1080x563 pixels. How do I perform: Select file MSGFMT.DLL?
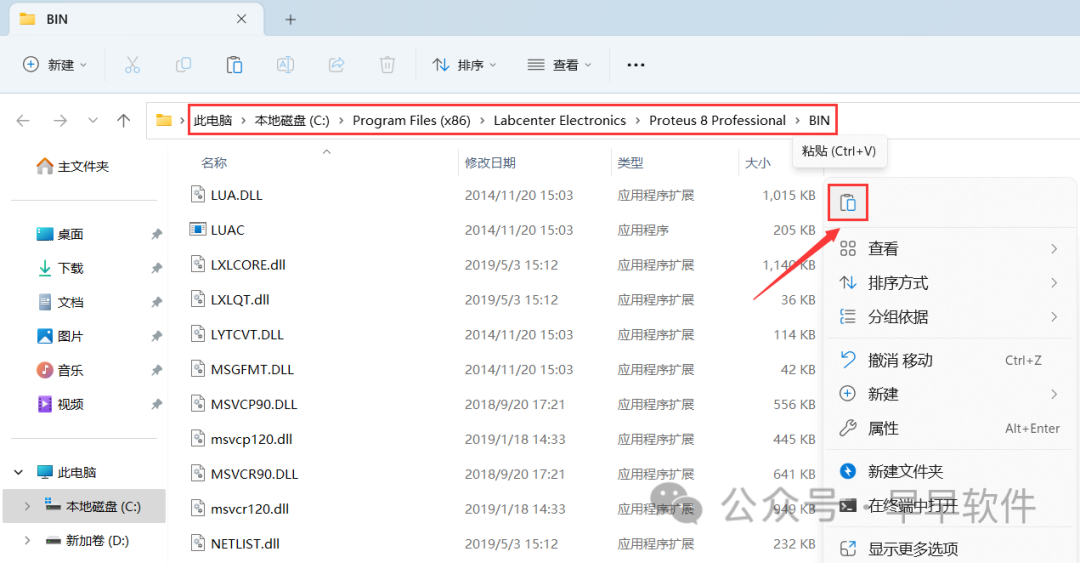click(x=252, y=369)
